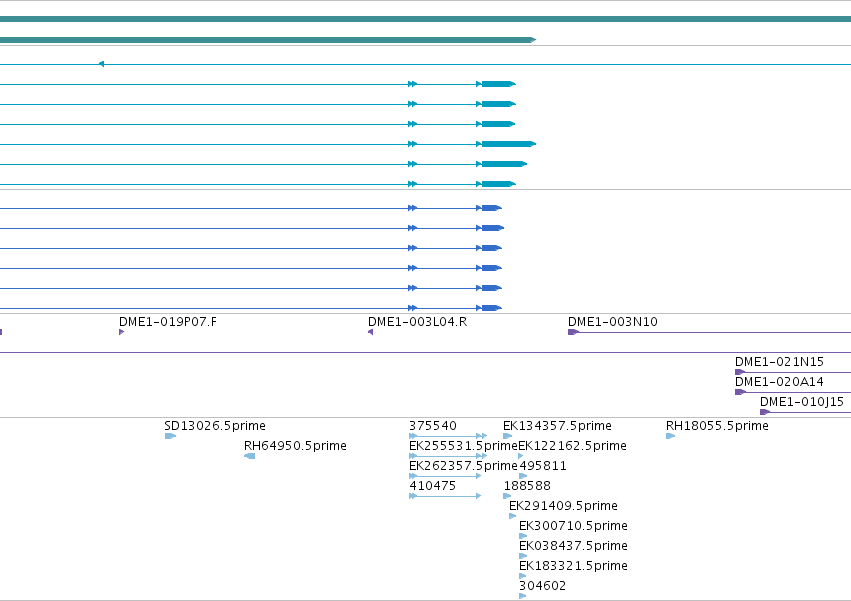Click the arrow glyph under 304602

(x=523, y=596)
